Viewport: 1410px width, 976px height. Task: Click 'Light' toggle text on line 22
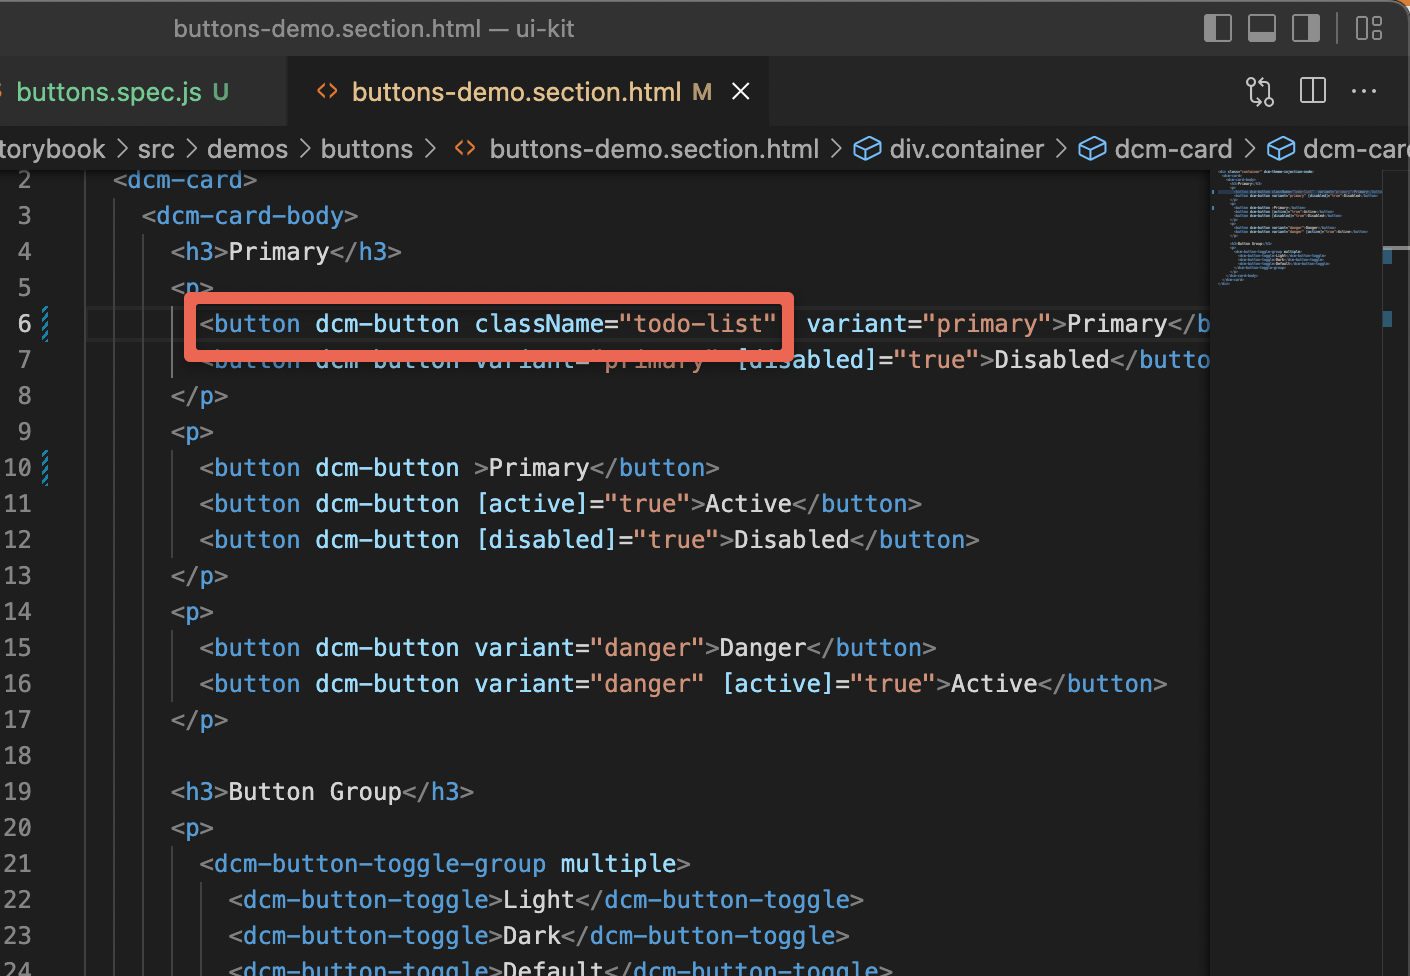click(539, 900)
